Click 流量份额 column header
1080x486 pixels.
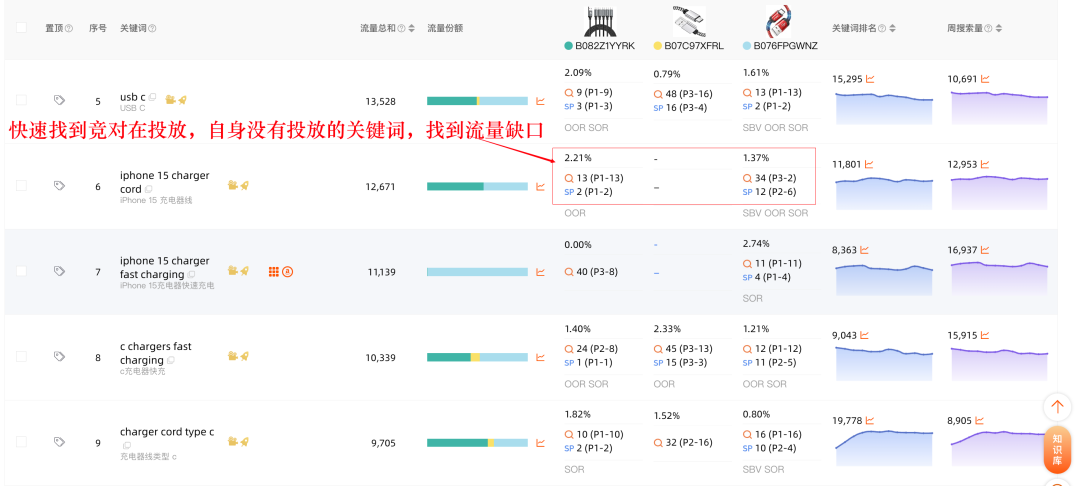coord(445,28)
